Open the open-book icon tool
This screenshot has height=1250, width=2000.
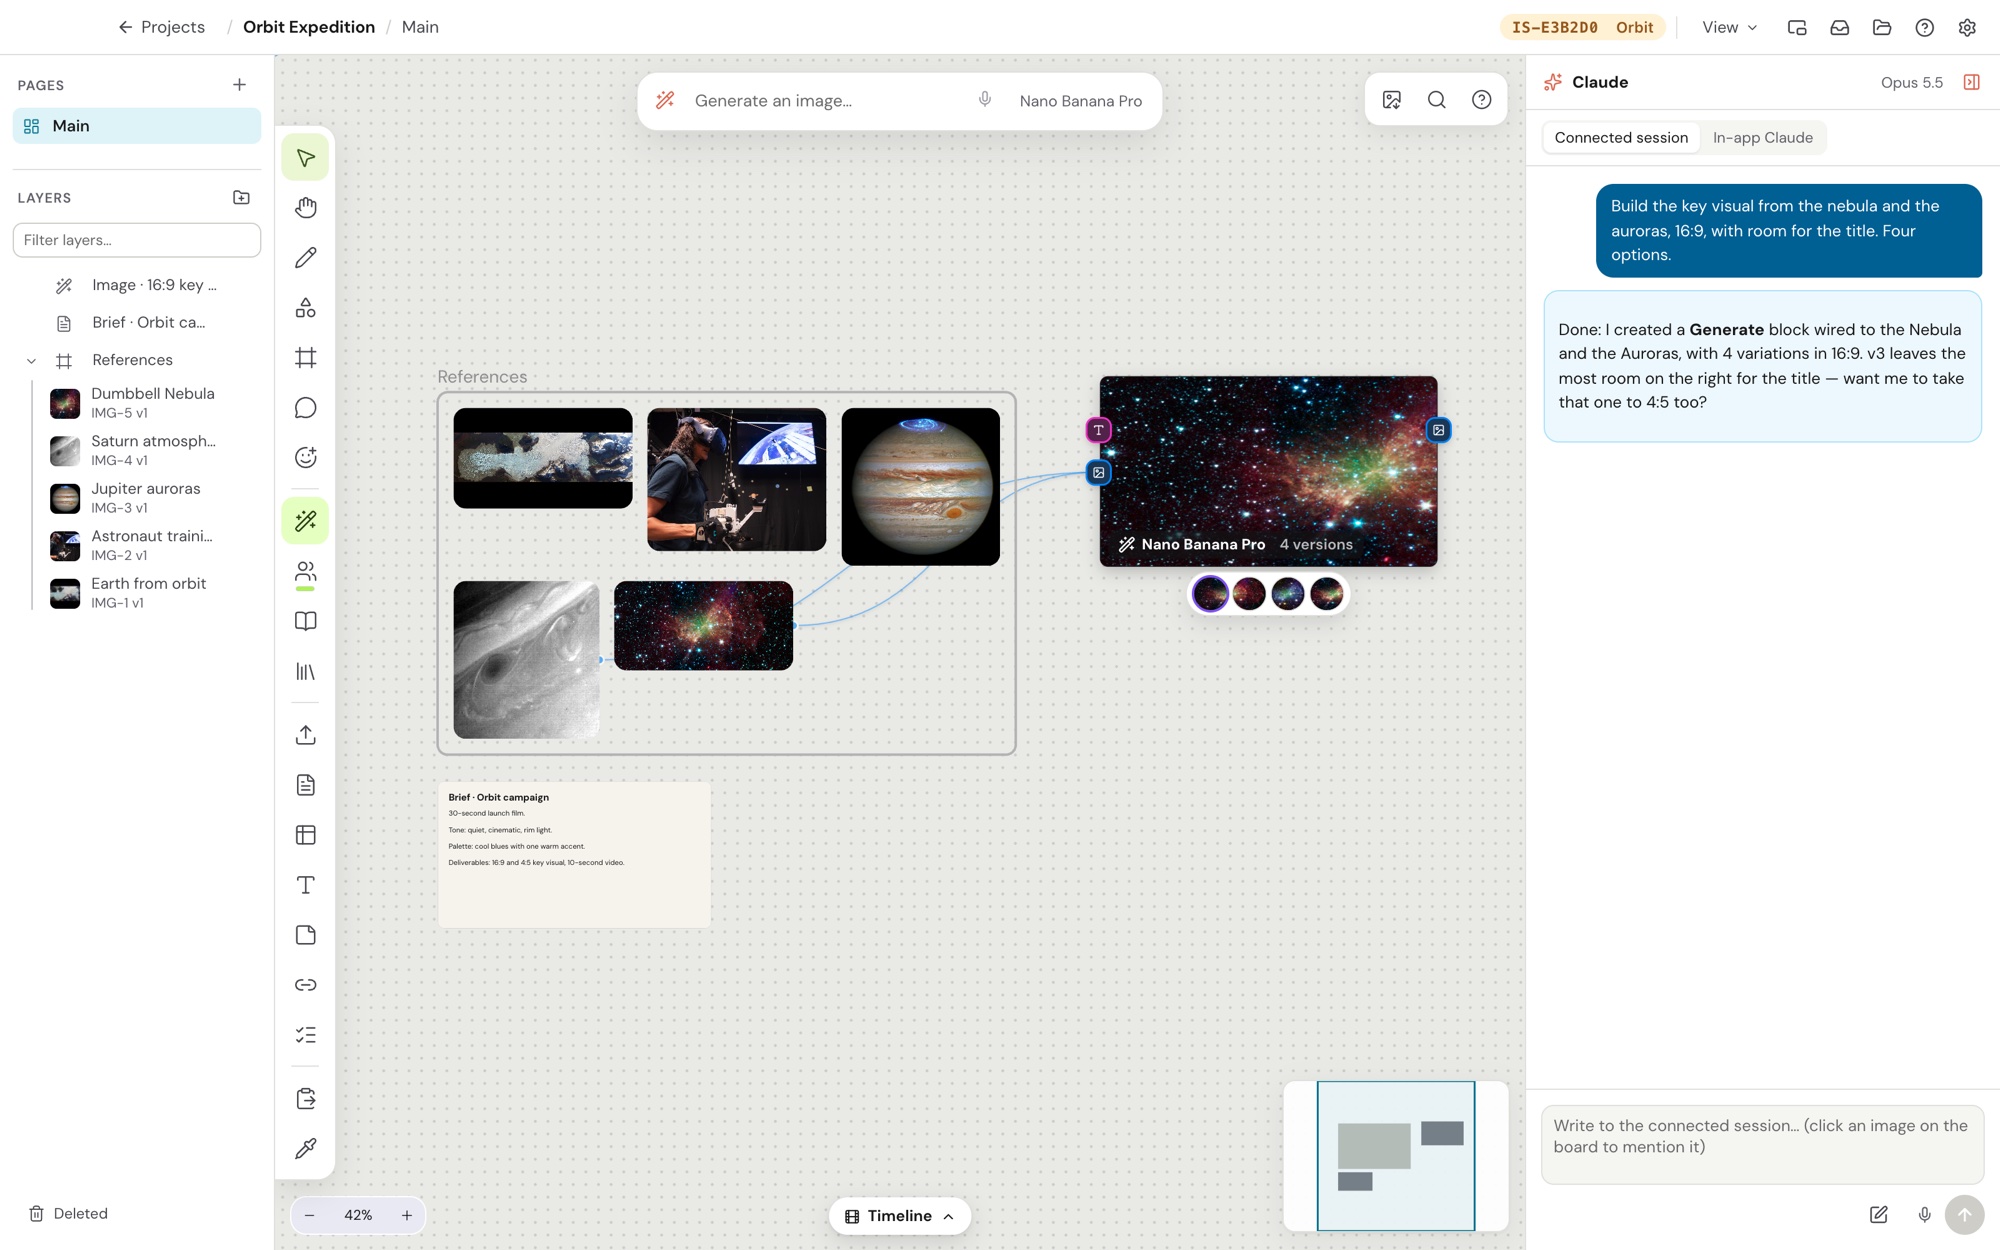tap(305, 622)
